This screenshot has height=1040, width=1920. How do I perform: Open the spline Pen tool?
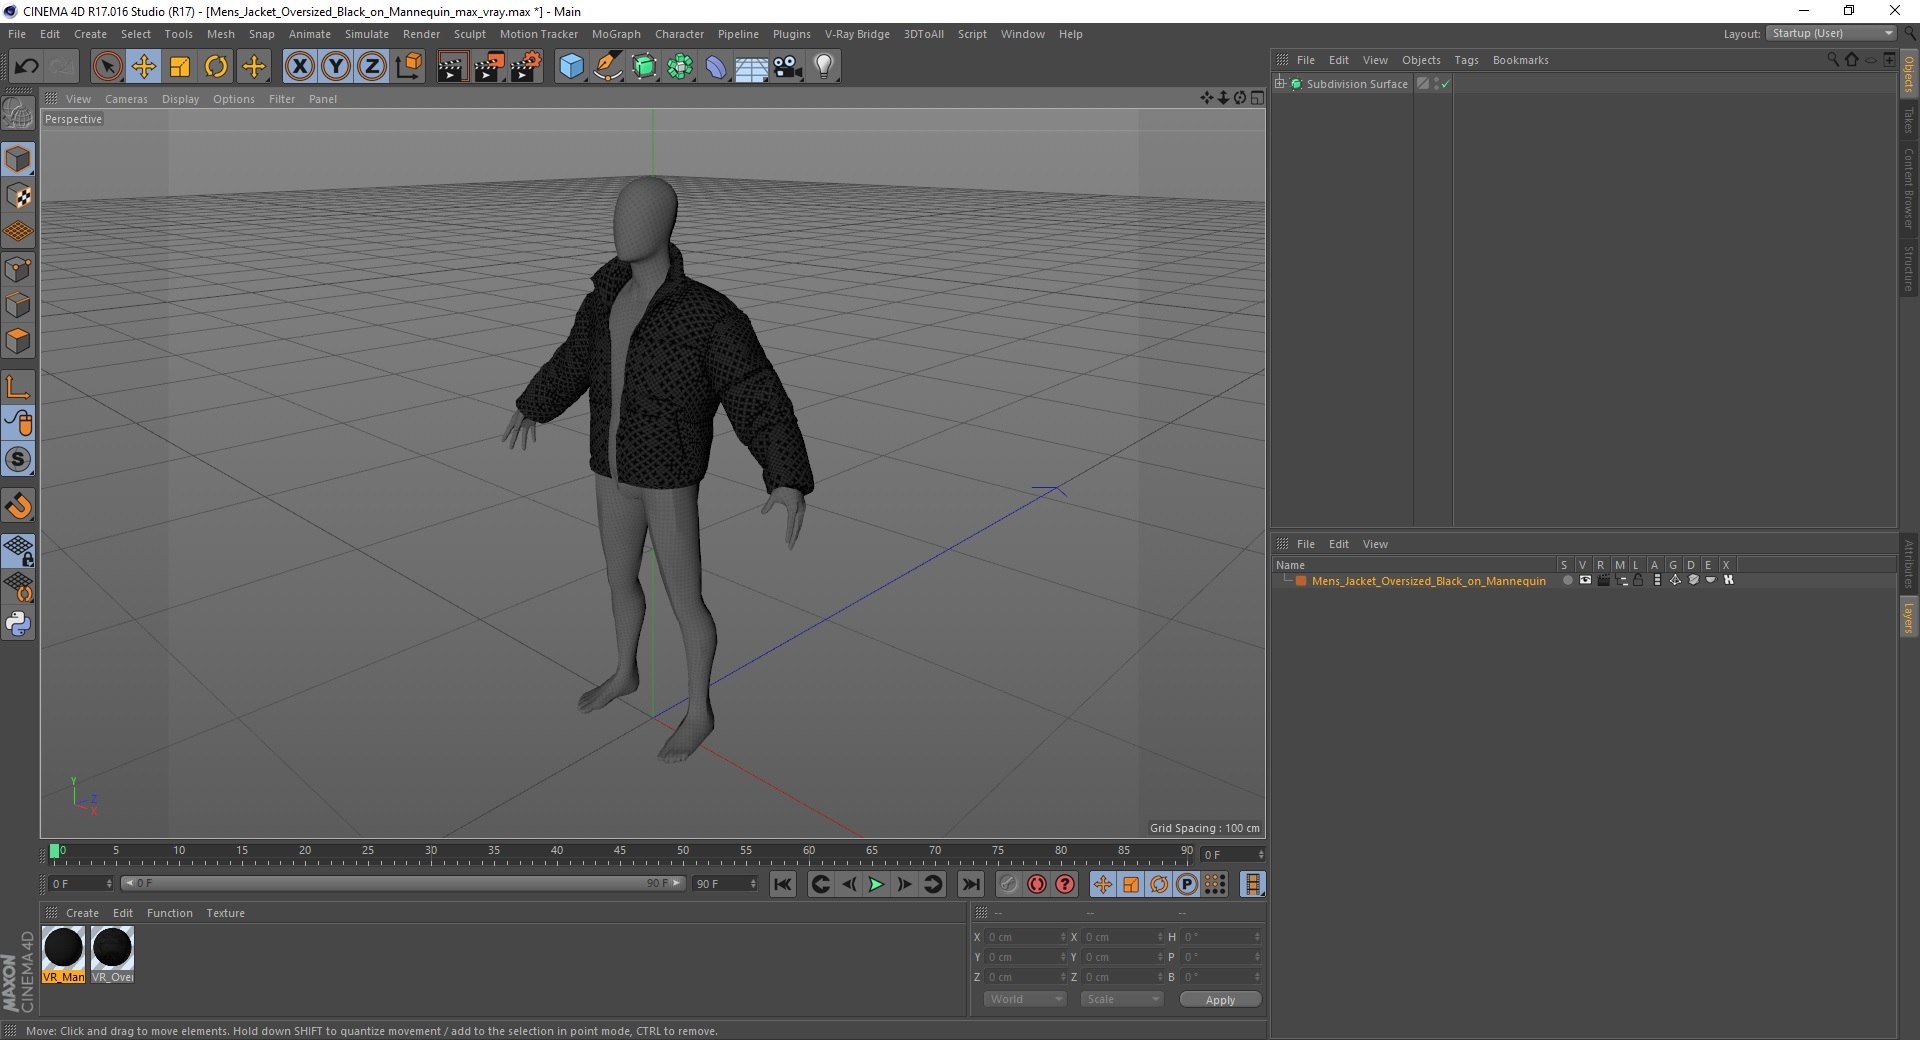pos(607,67)
